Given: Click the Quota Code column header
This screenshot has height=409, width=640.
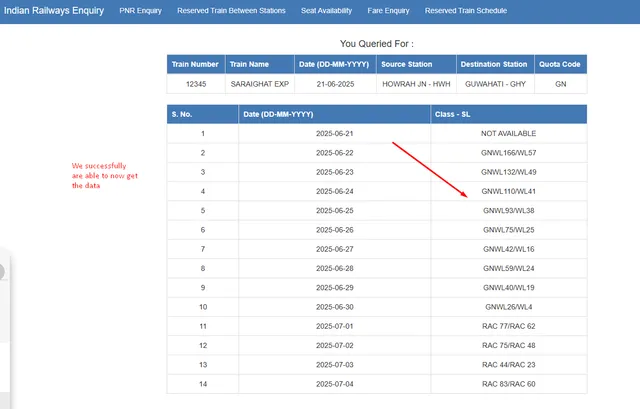Looking at the screenshot, I should 560,64.
